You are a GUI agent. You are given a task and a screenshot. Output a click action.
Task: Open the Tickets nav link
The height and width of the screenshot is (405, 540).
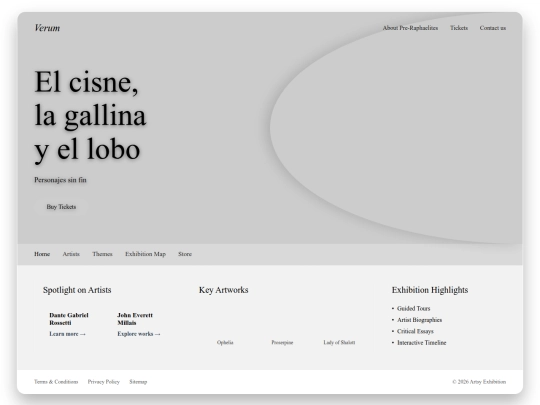tap(459, 28)
